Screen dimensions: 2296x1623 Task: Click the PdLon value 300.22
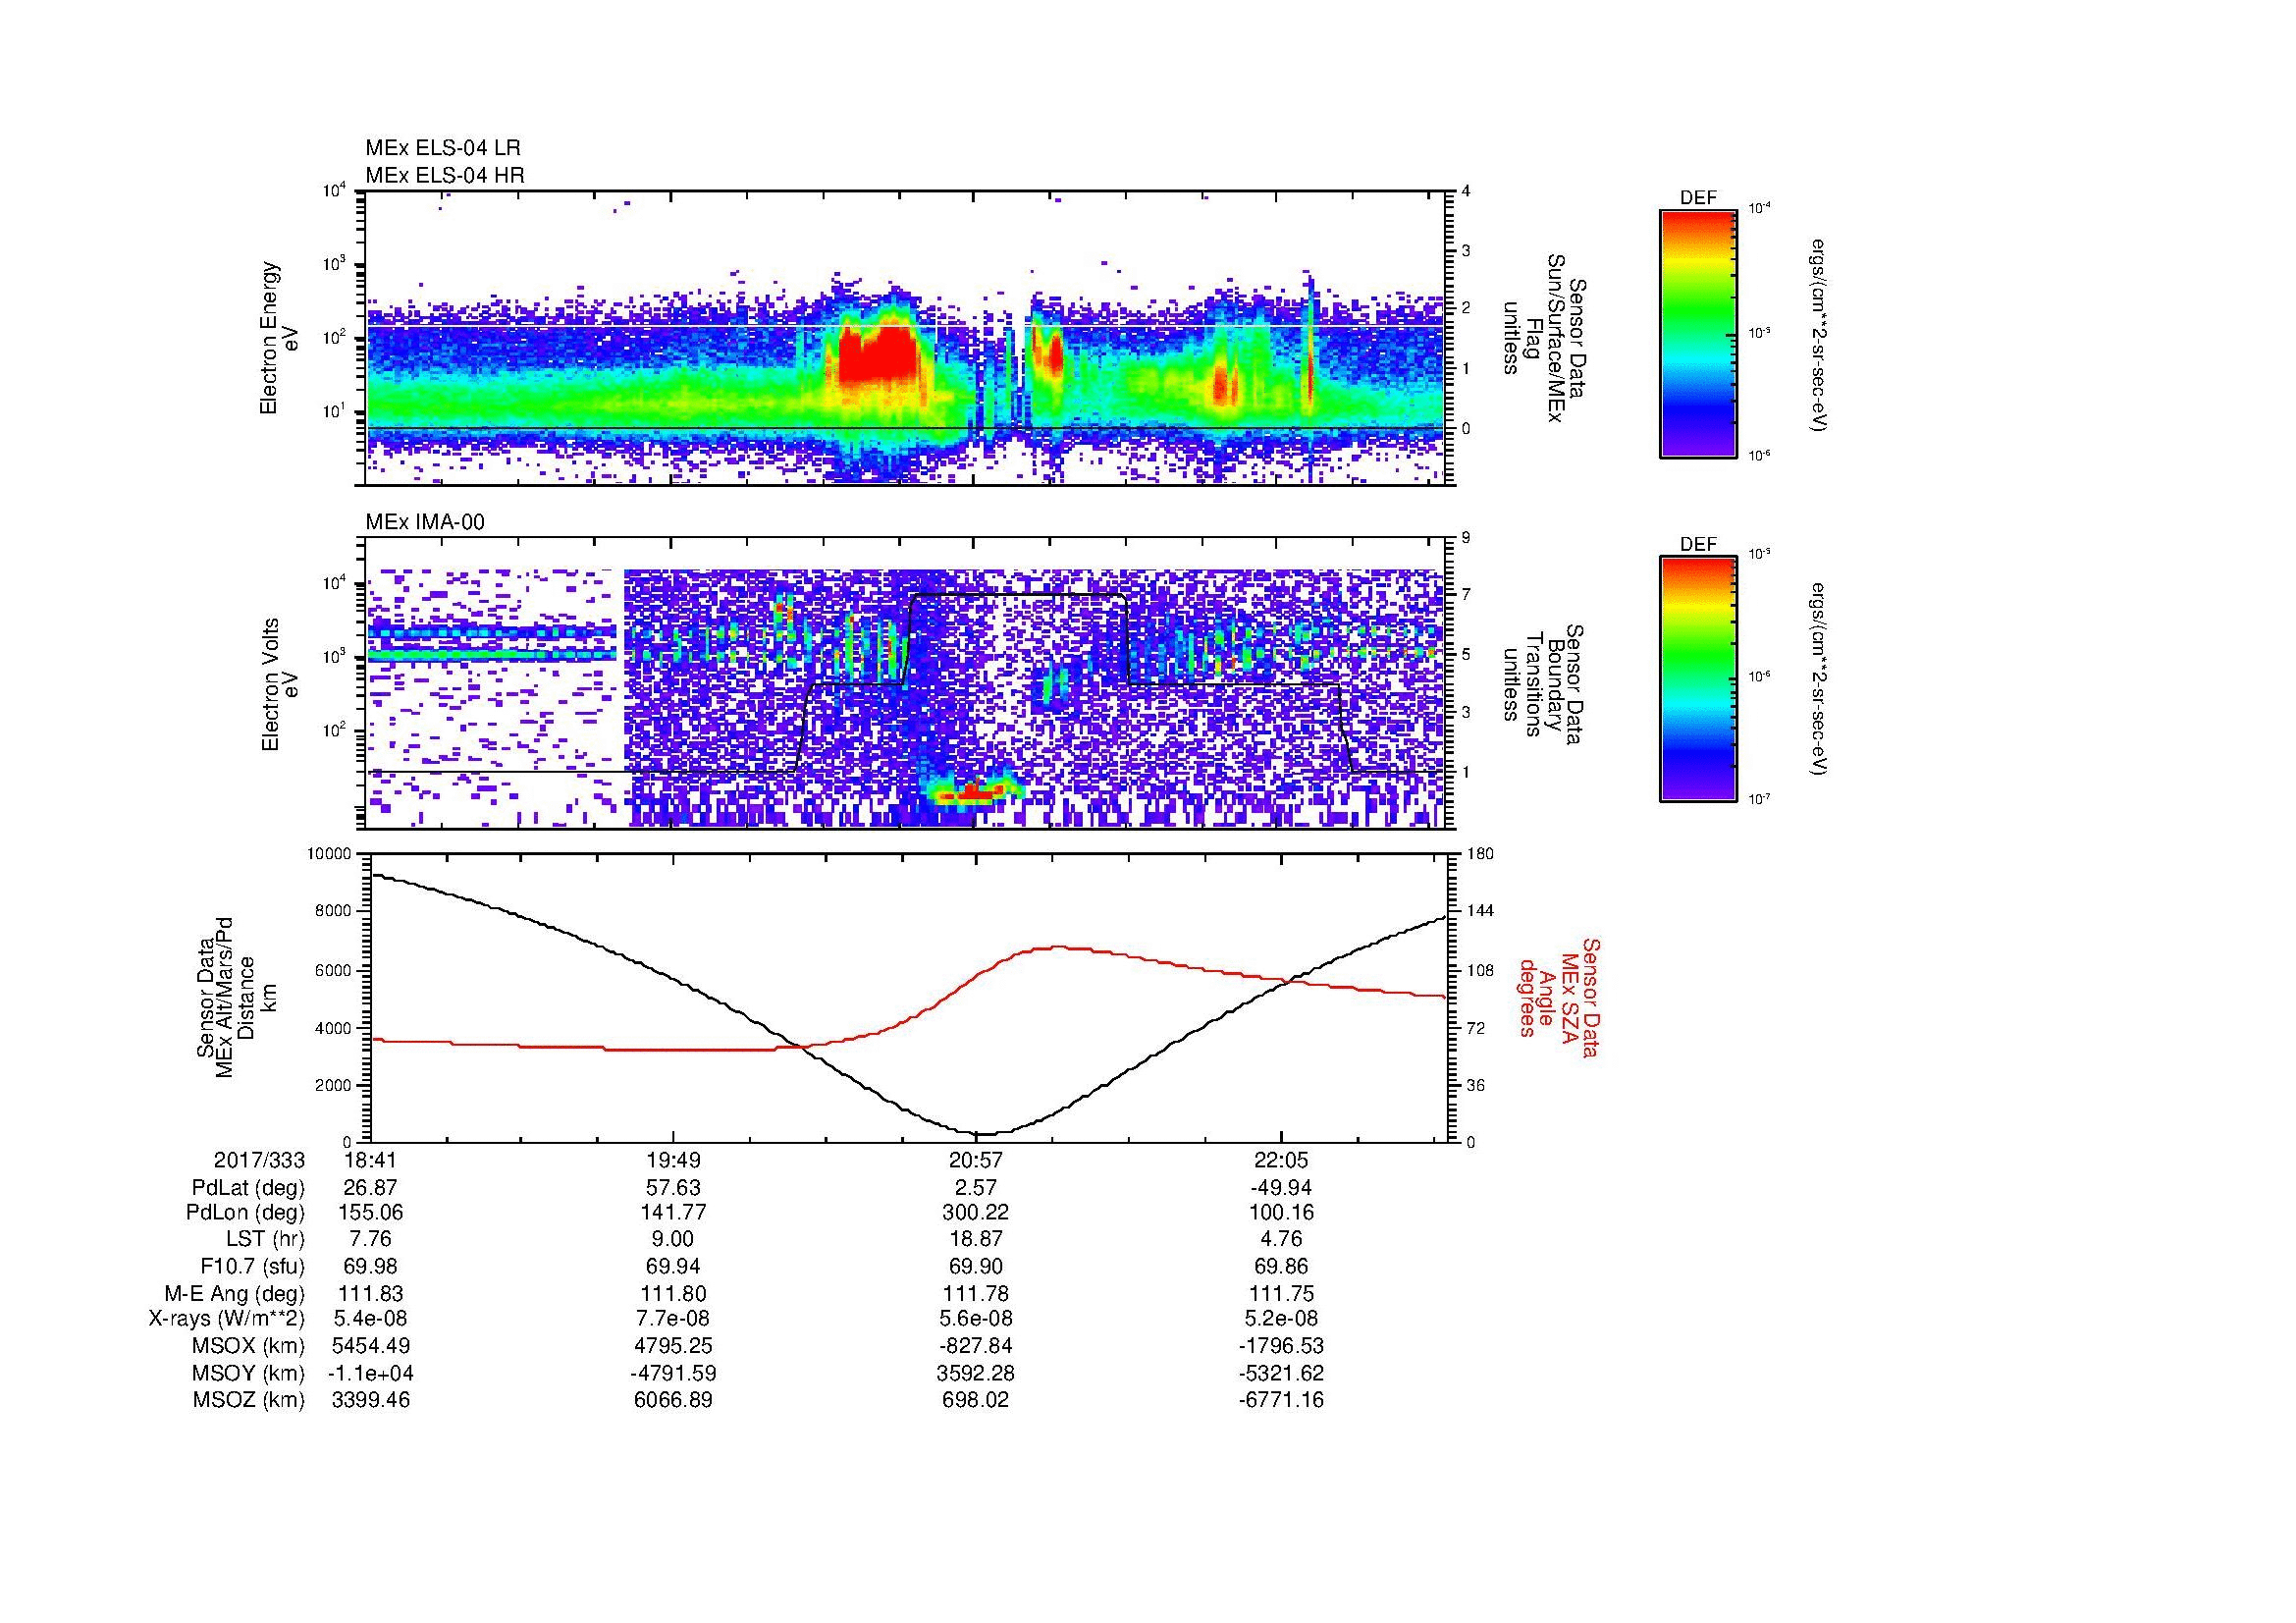point(976,1213)
